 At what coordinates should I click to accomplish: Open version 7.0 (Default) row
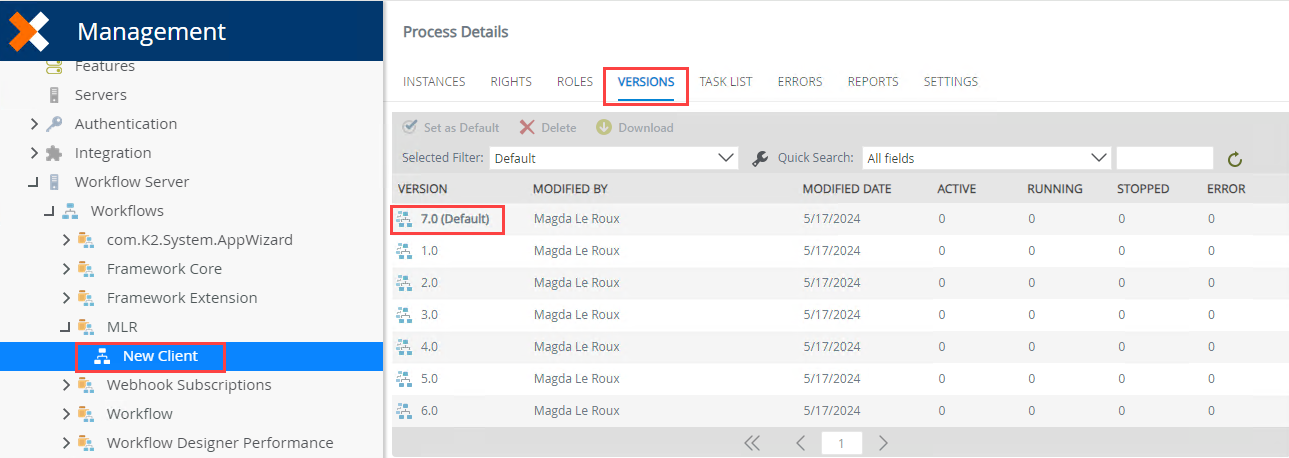(x=455, y=219)
